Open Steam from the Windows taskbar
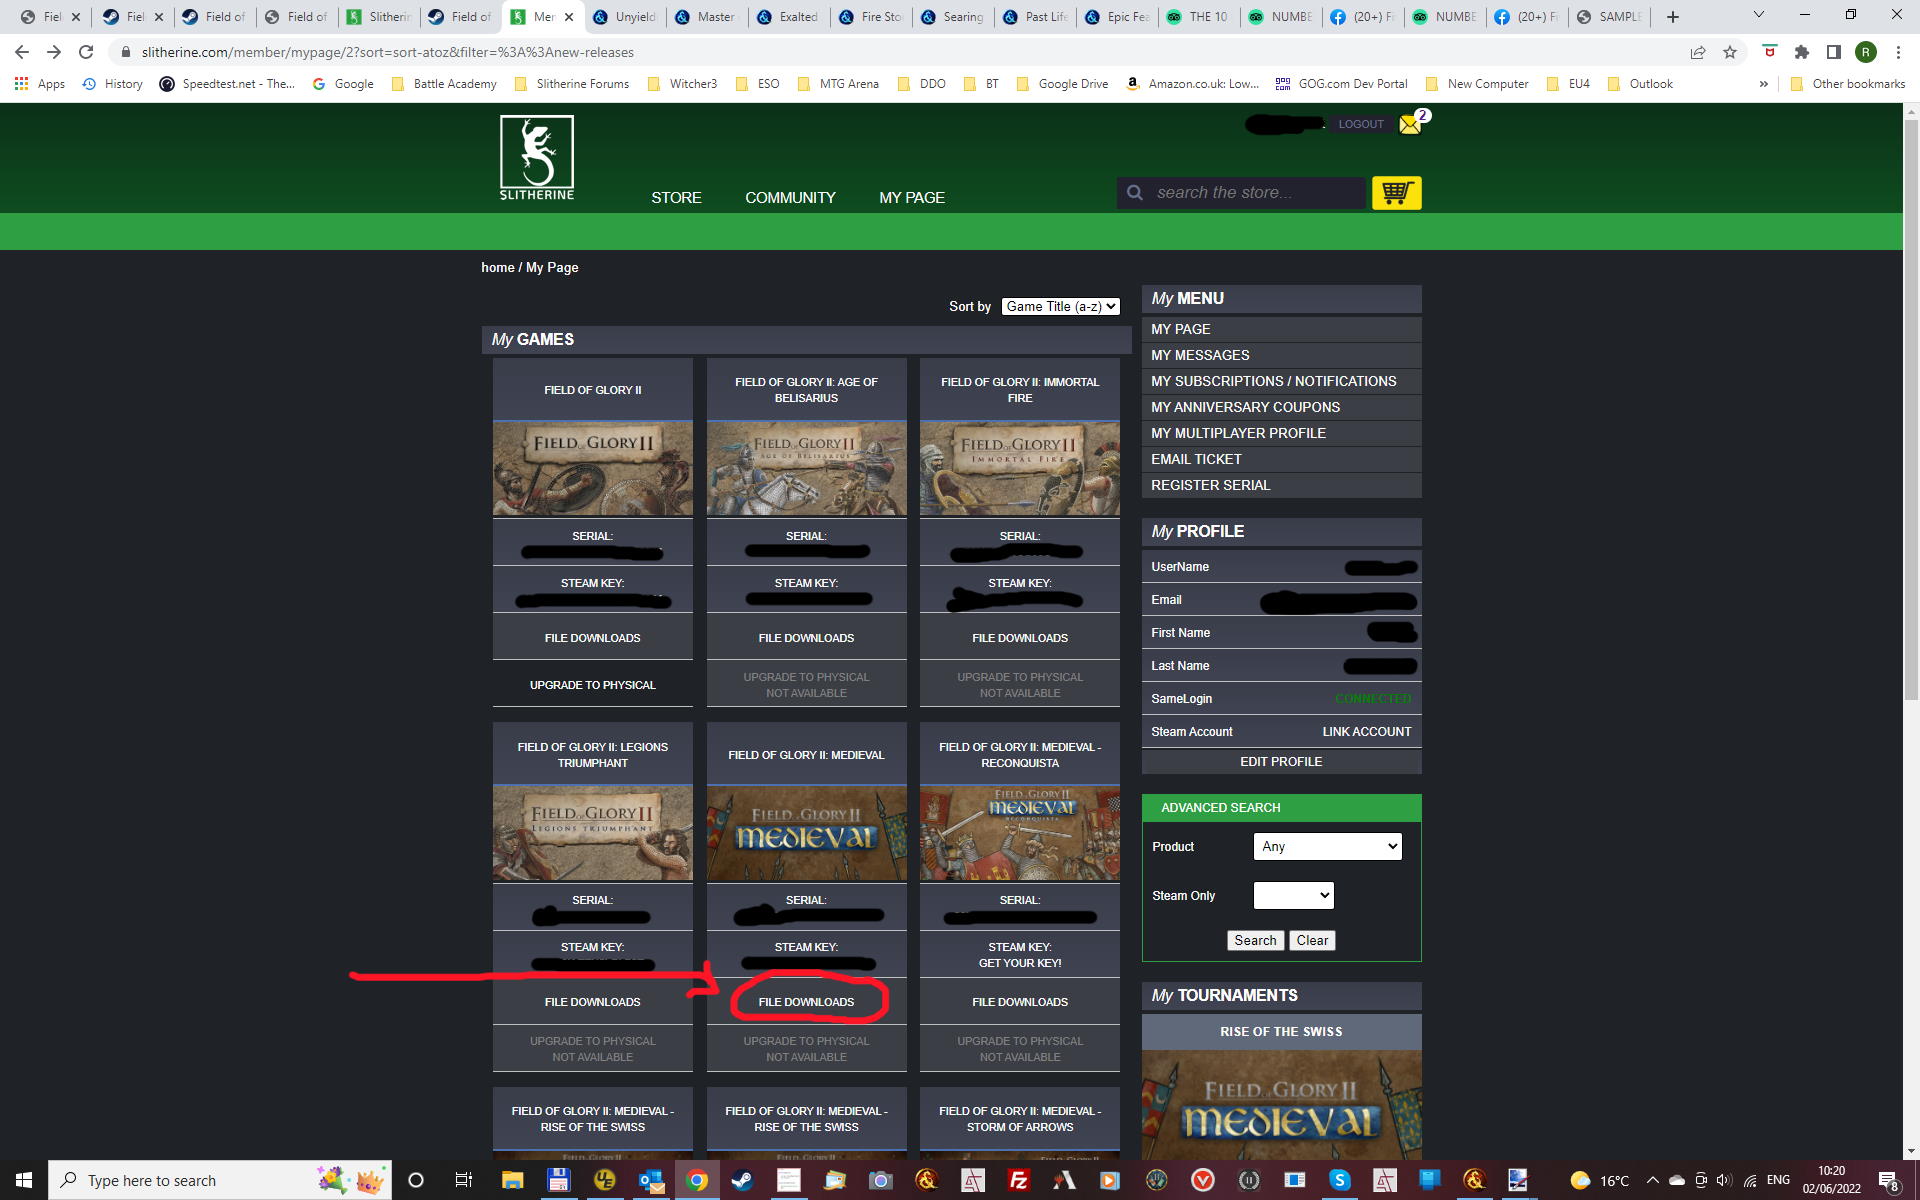 [x=742, y=1180]
